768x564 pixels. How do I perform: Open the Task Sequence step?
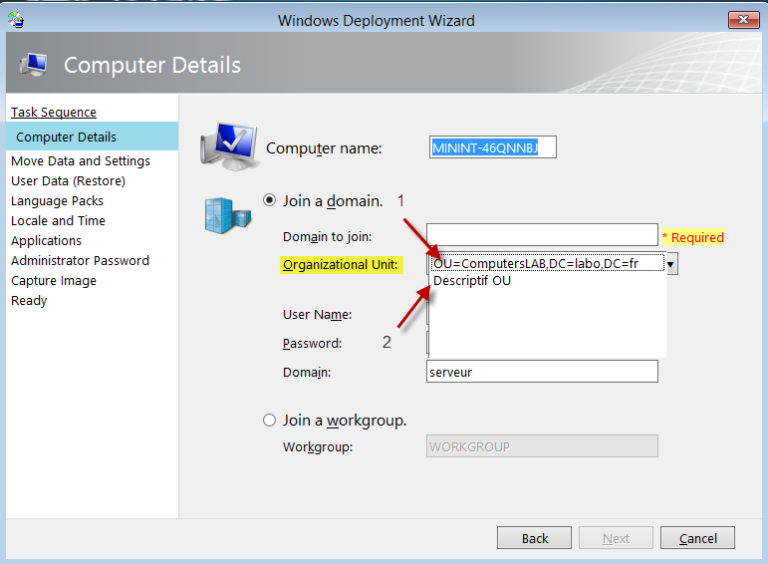tap(54, 112)
